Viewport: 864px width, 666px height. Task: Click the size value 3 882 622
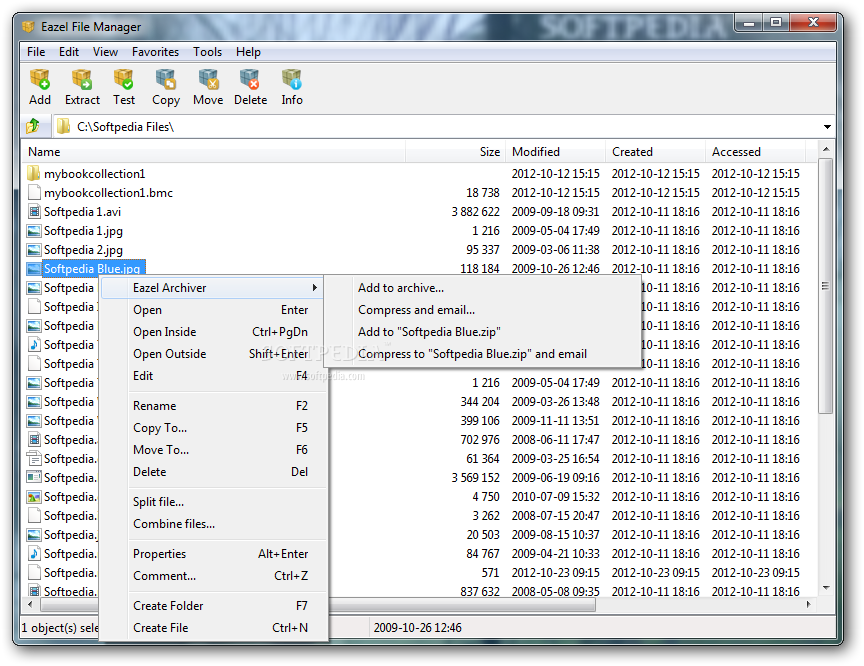point(476,212)
